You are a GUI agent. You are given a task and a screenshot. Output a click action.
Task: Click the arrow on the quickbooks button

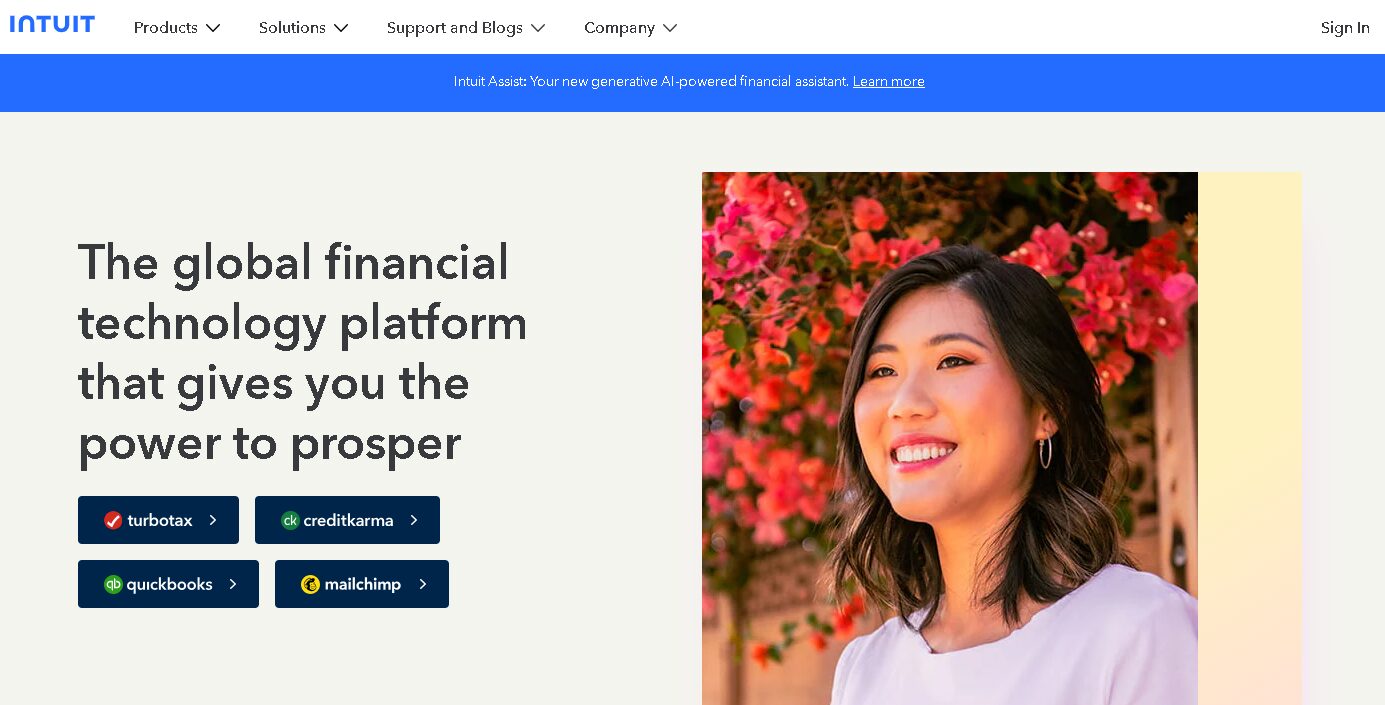[x=233, y=584]
